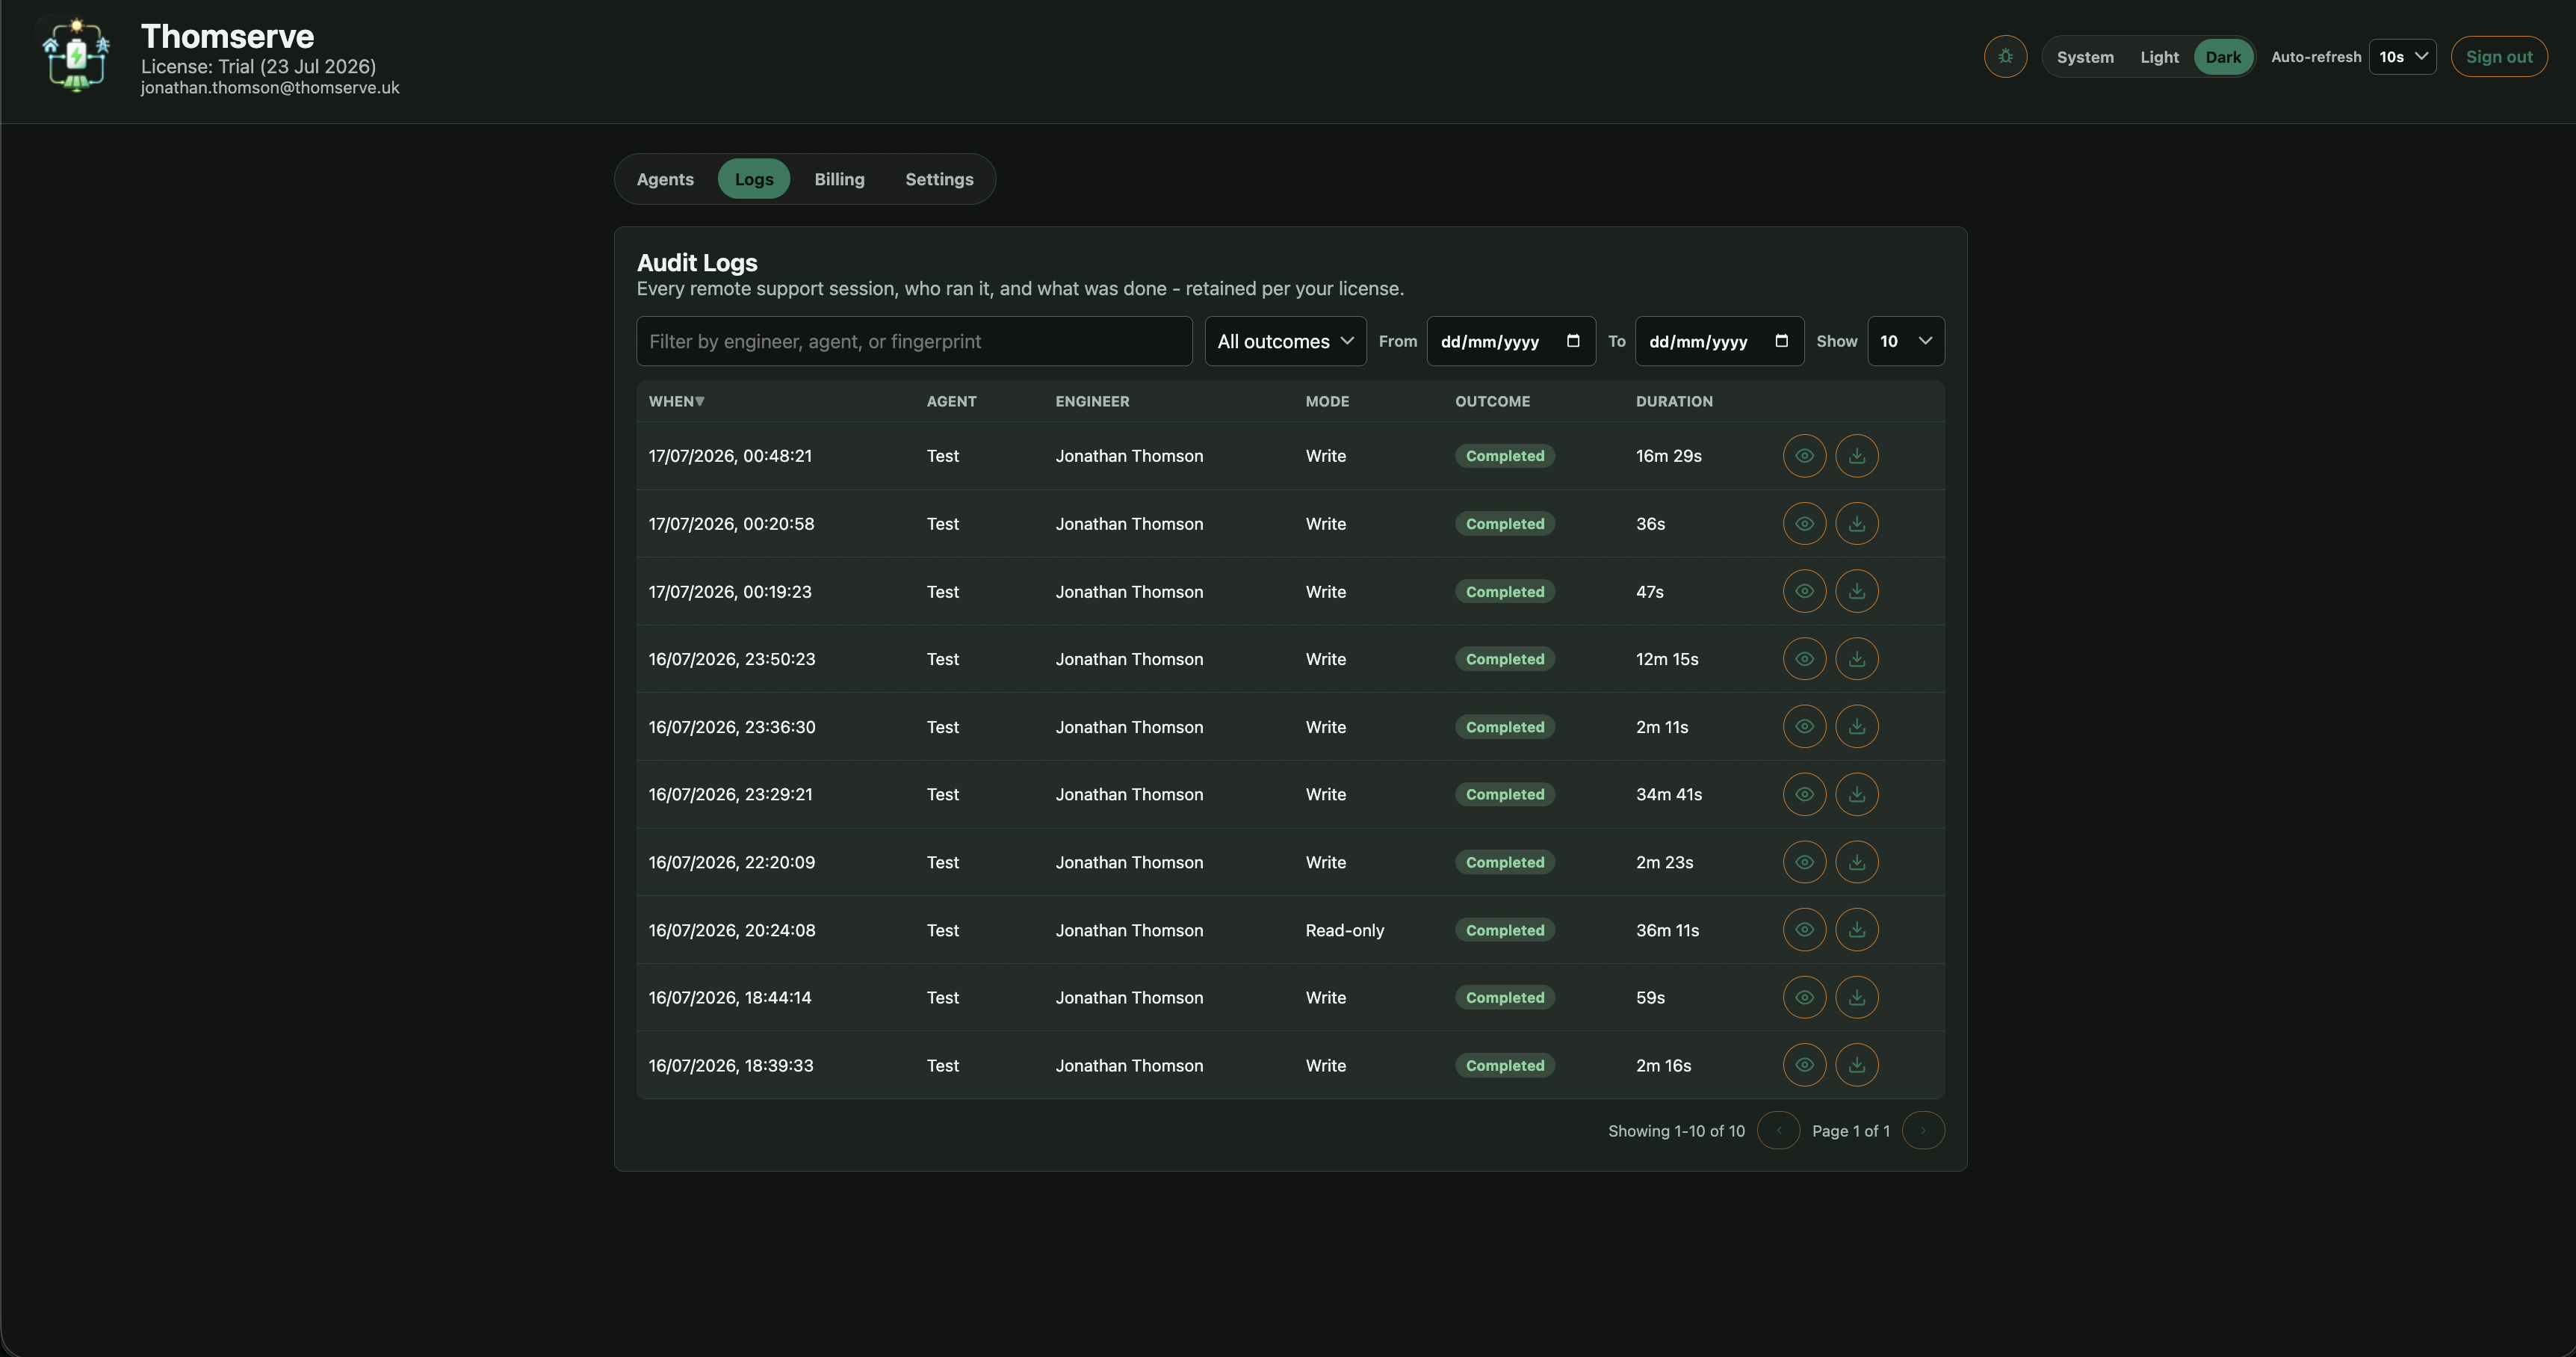This screenshot has width=2576, height=1357.
Task: Click the License: Trial (23 Jul 2026) text
Action: 258,66
